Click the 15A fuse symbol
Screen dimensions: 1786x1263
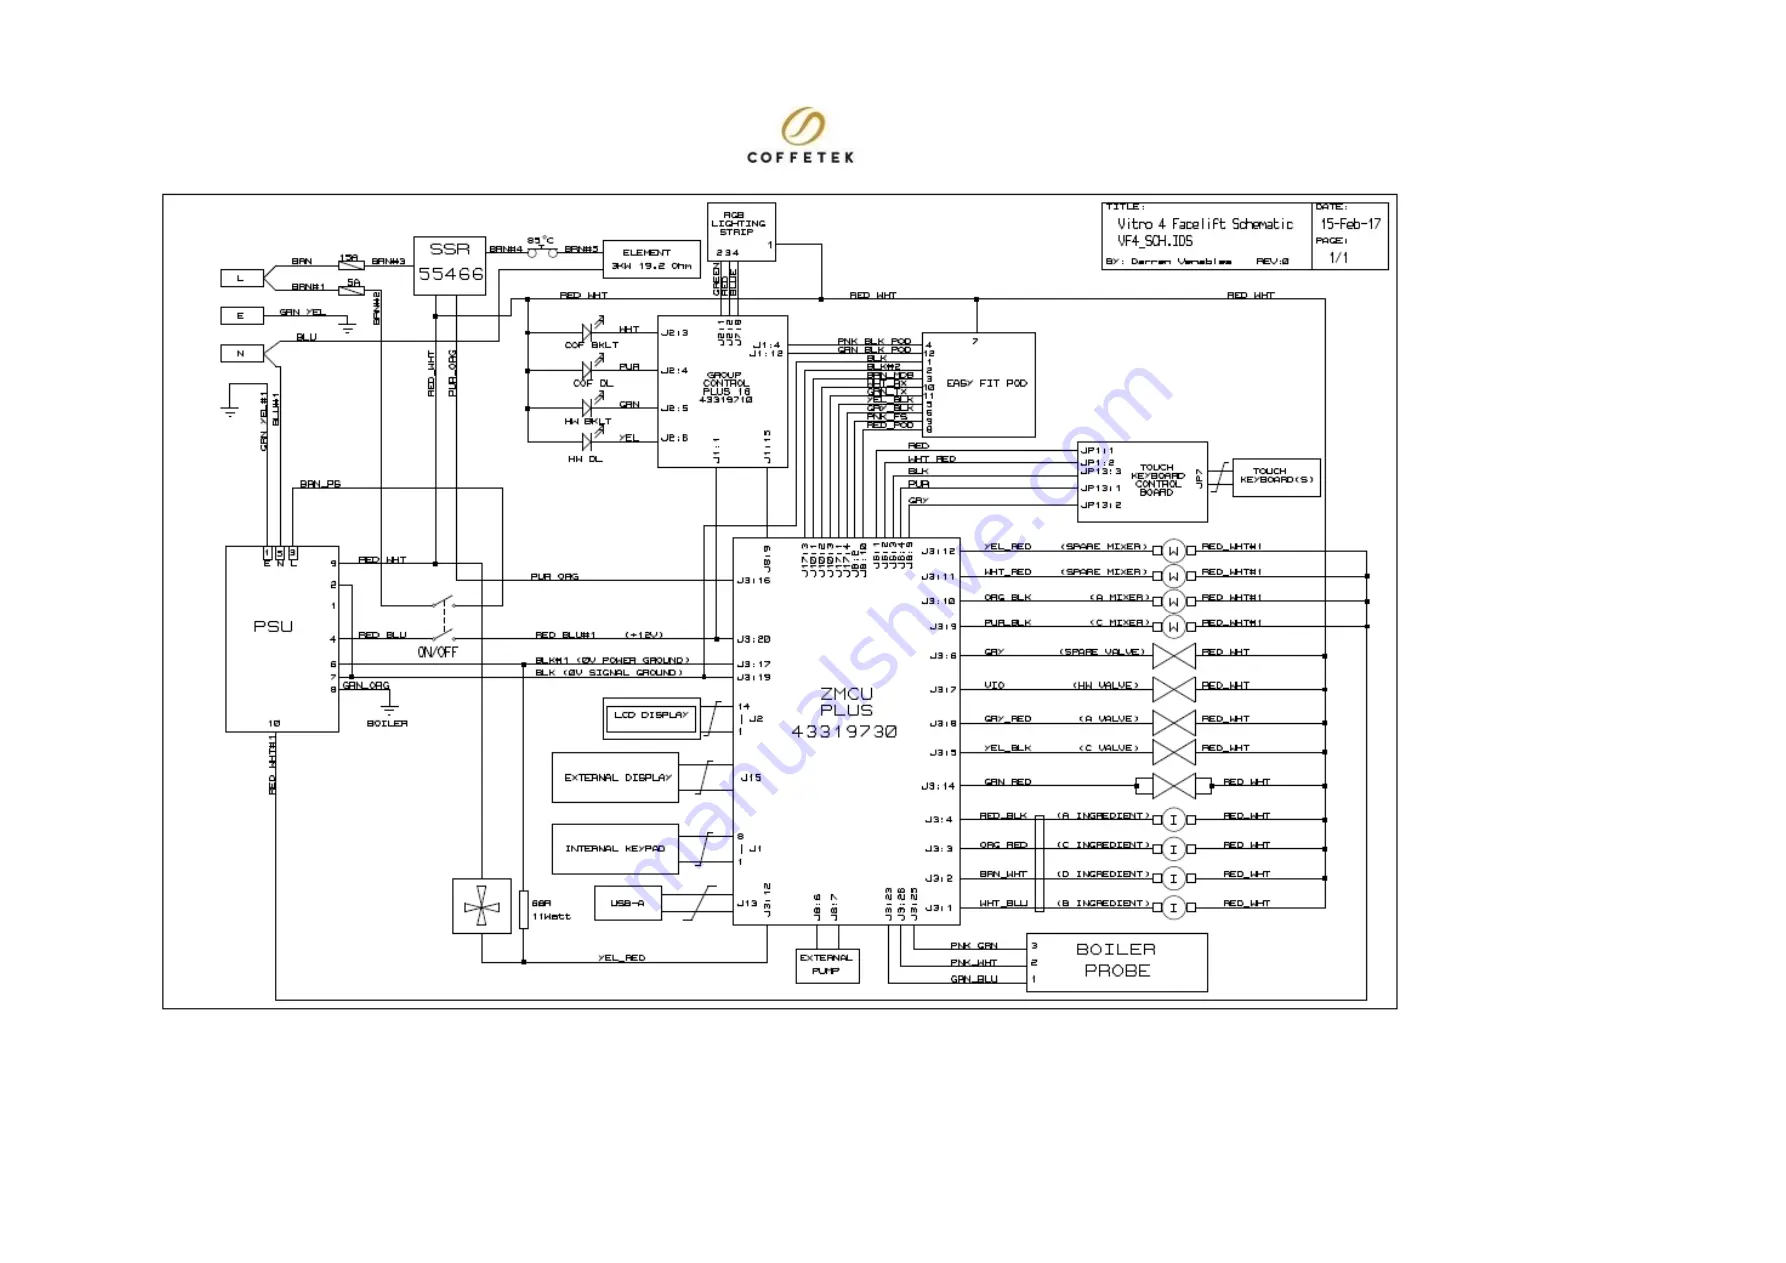click(350, 266)
